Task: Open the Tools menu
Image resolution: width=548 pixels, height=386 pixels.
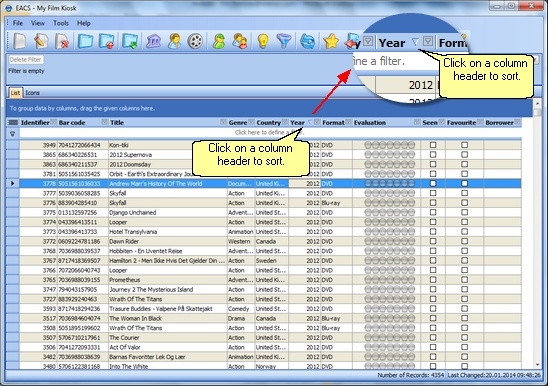Action: 61,23
